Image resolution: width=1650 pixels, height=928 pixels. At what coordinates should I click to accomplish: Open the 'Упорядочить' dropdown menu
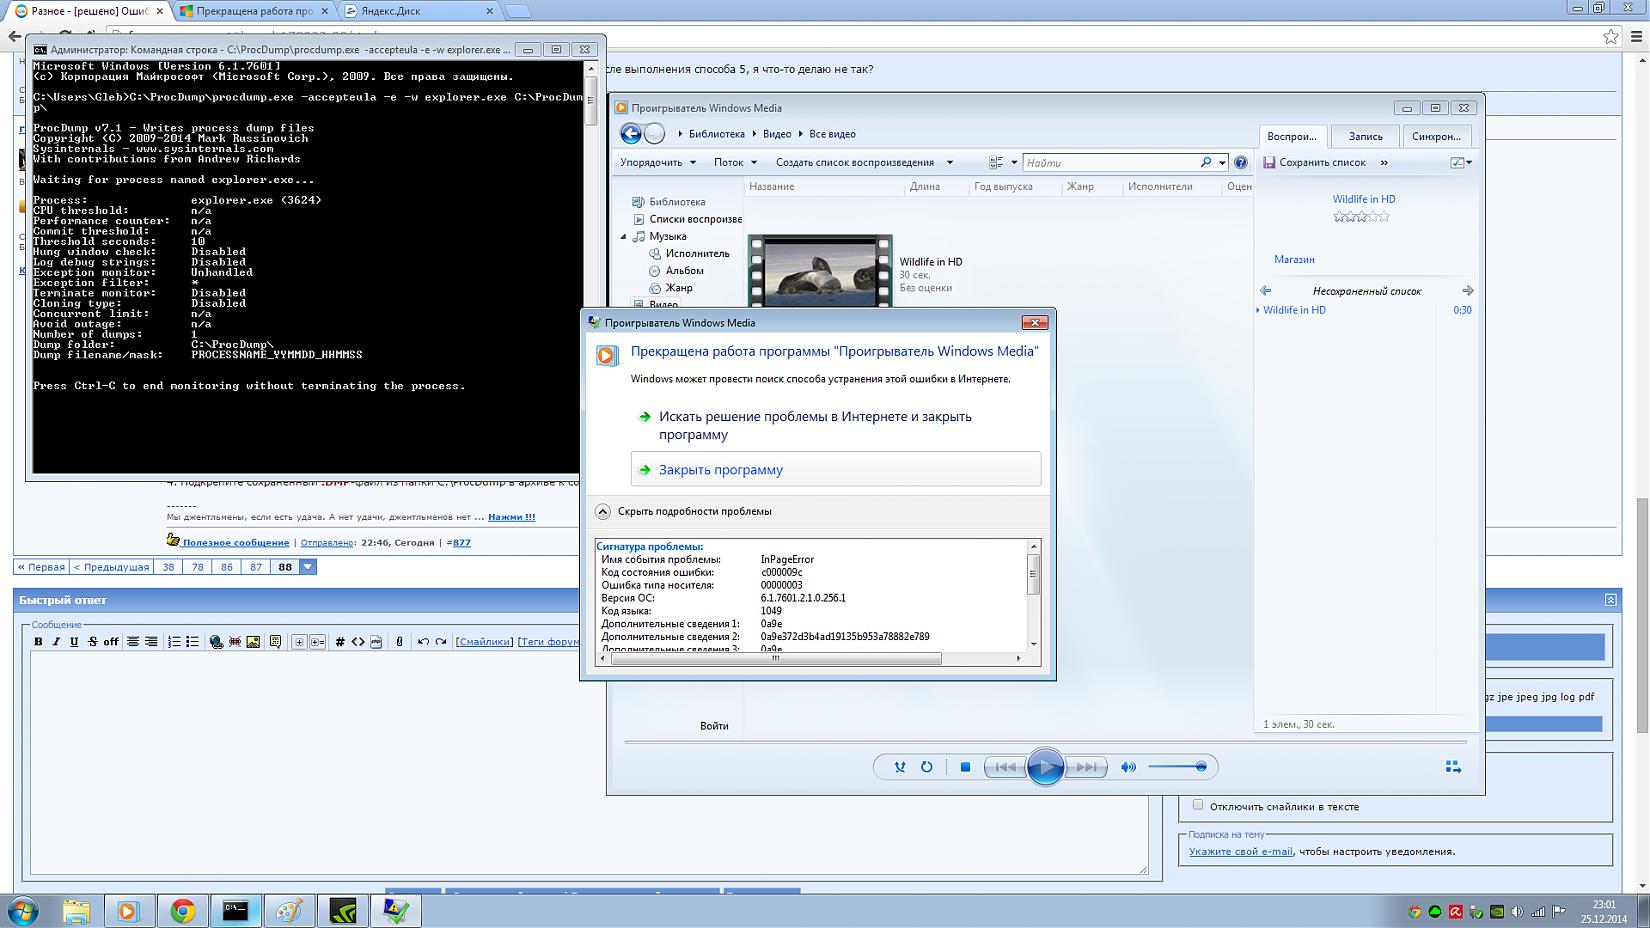[x=657, y=162]
